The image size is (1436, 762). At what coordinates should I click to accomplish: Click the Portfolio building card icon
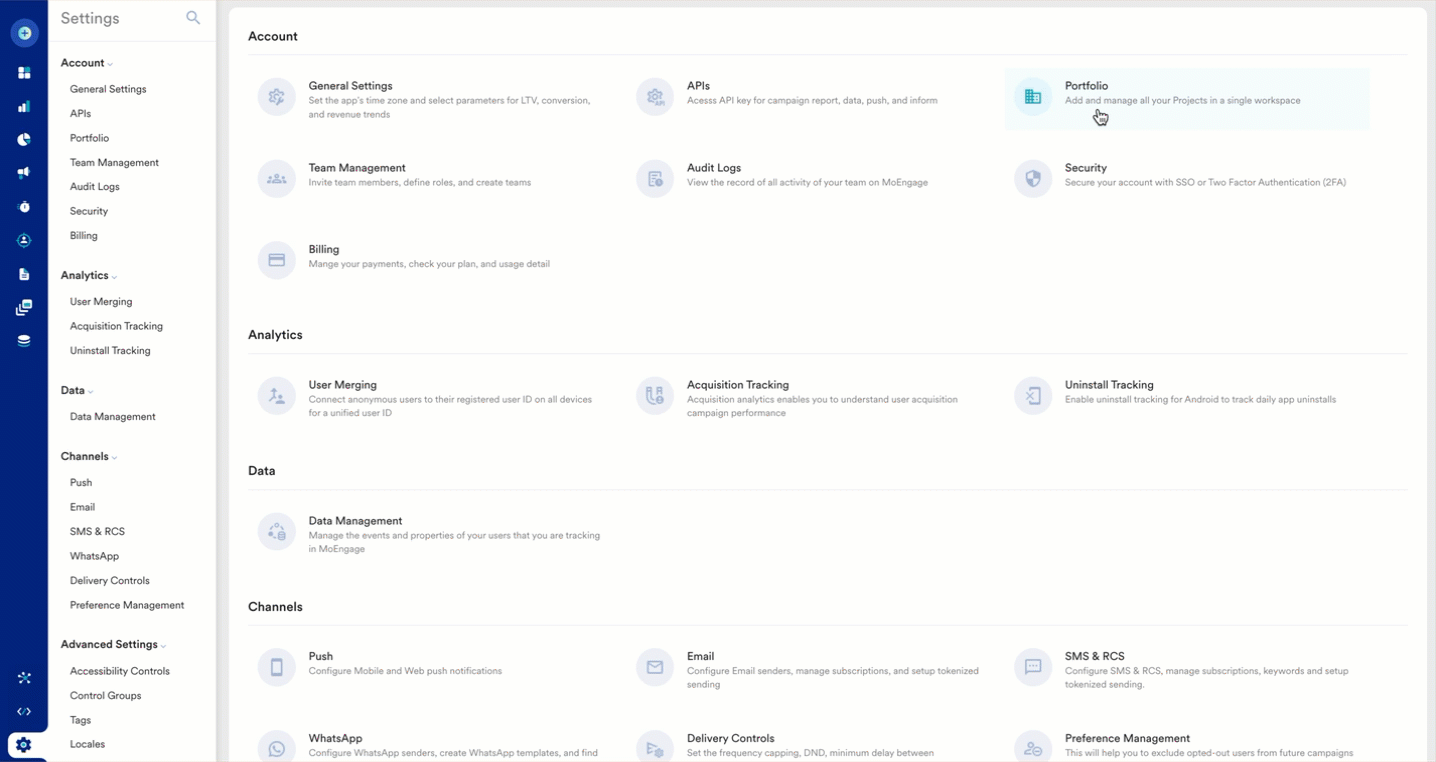coord(1033,97)
